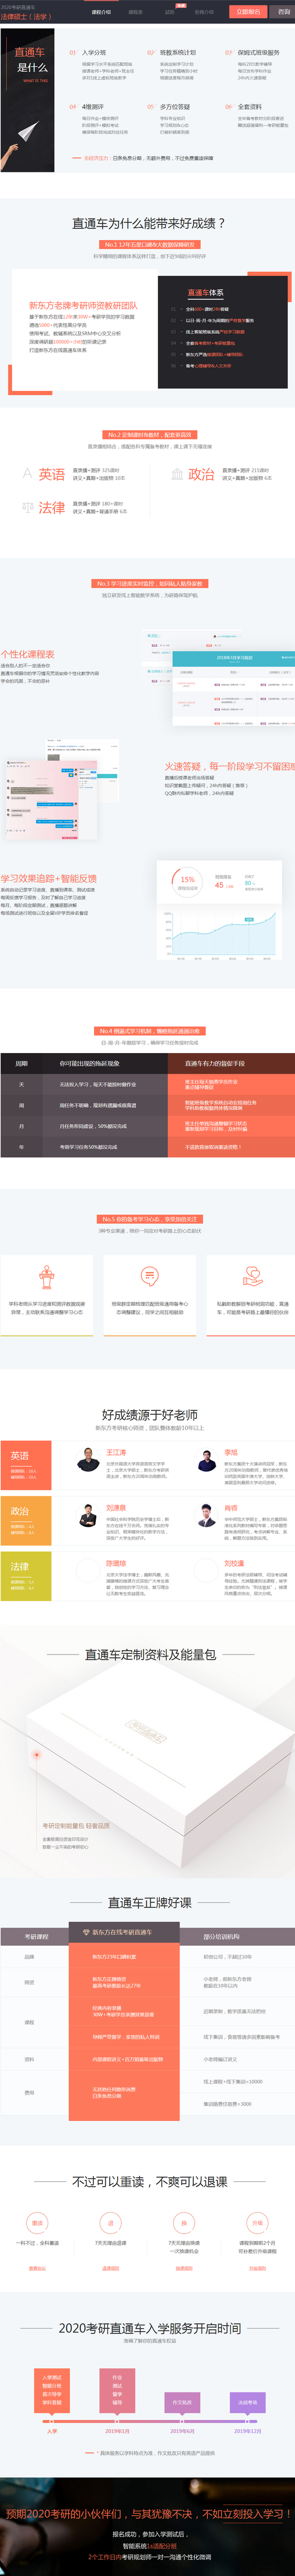Select the orange 政治 teacher category block

tap(25, 1520)
